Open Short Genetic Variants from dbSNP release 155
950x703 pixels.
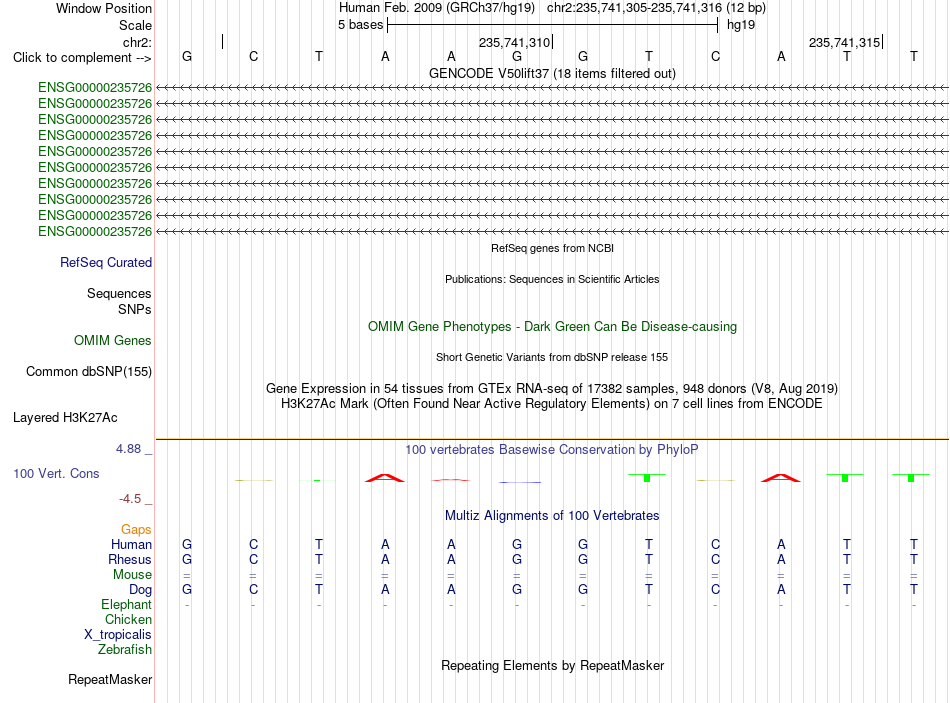[552, 357]
